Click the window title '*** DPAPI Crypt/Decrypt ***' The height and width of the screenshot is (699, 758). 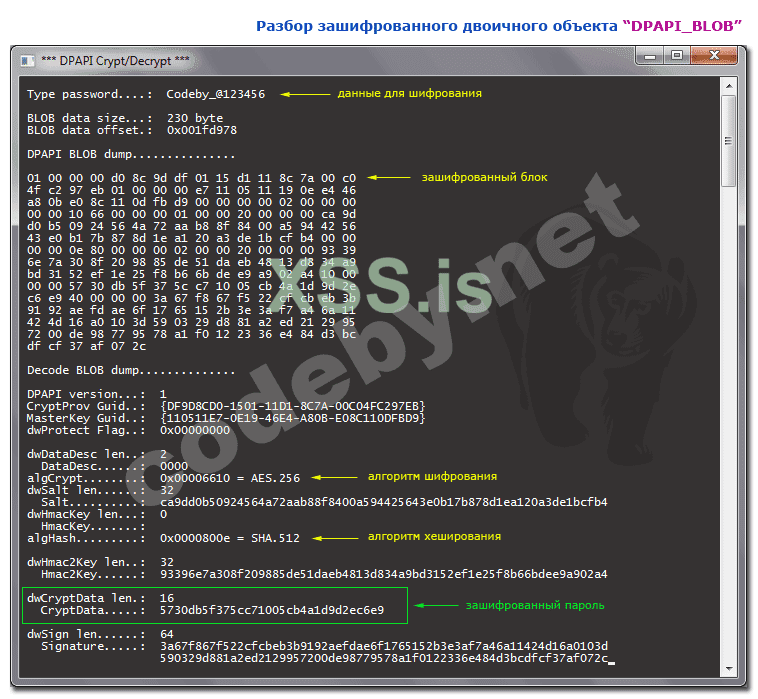point(115,61)
